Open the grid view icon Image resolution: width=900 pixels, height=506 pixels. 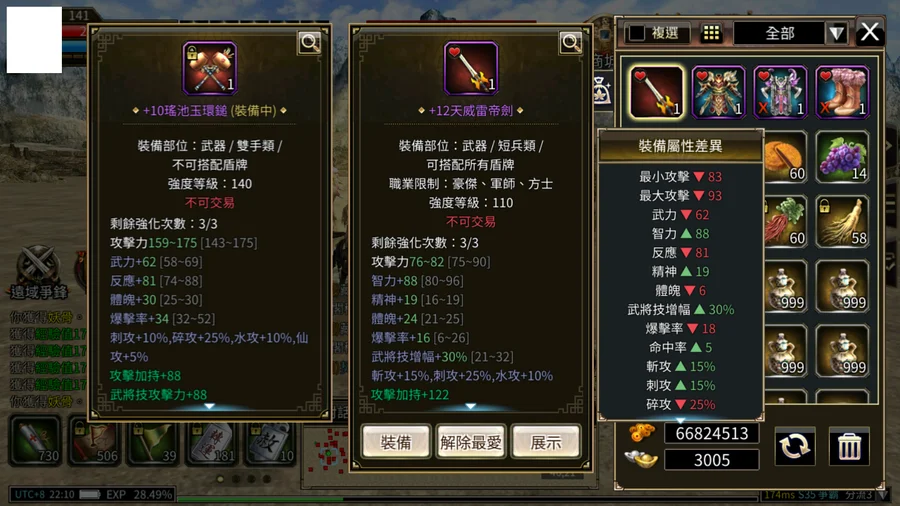tap(711, 33)
